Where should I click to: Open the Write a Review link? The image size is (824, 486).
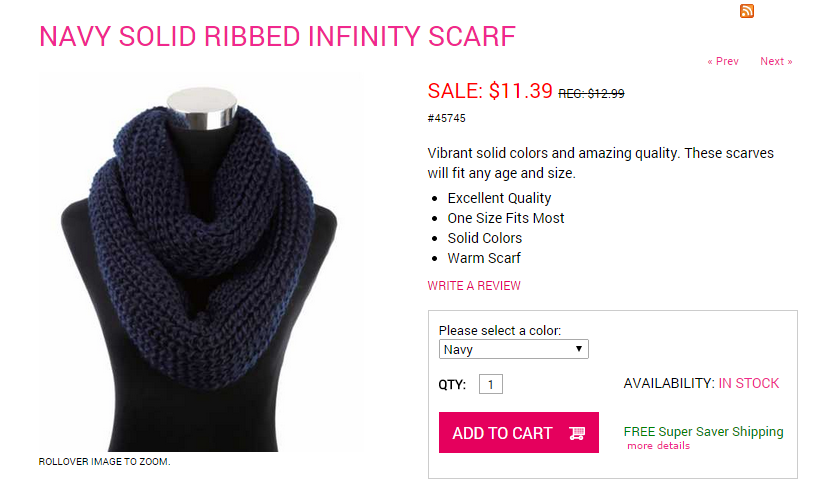tap(474, 286)
